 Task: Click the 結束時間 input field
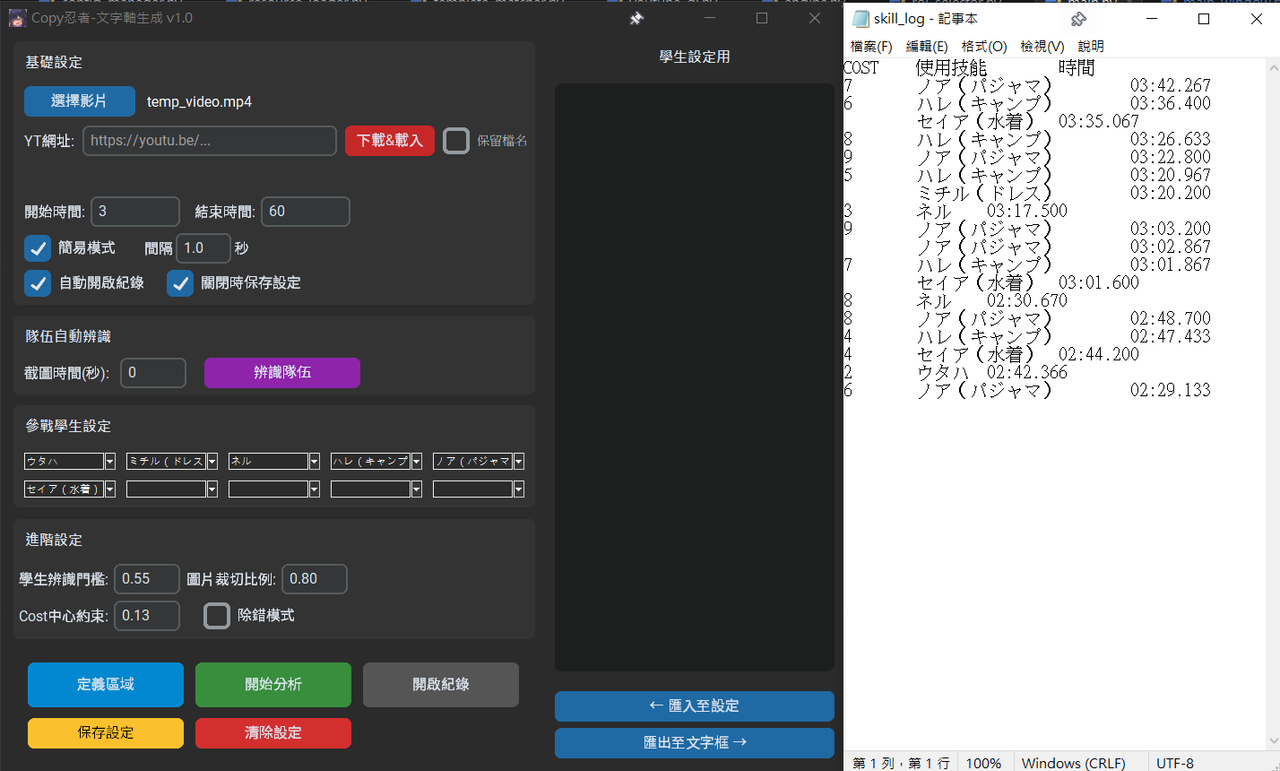305,211
